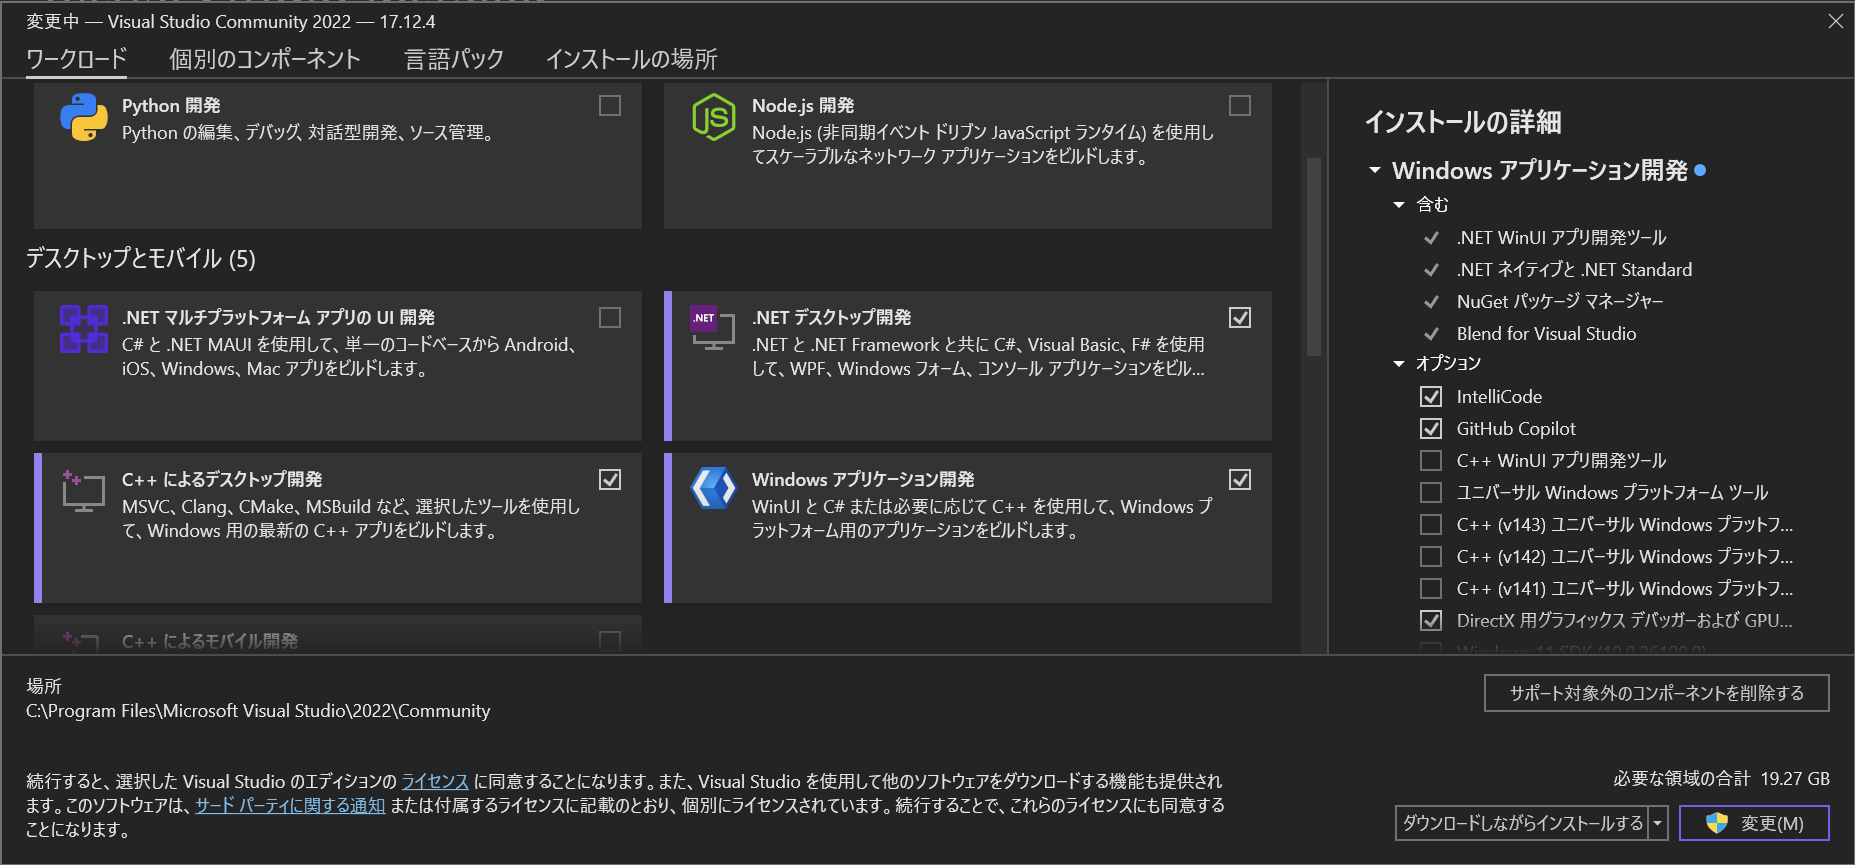The image size is (1855, 865).
Task: Click the Node.js 開発 card description text
Action: [983, 145]
